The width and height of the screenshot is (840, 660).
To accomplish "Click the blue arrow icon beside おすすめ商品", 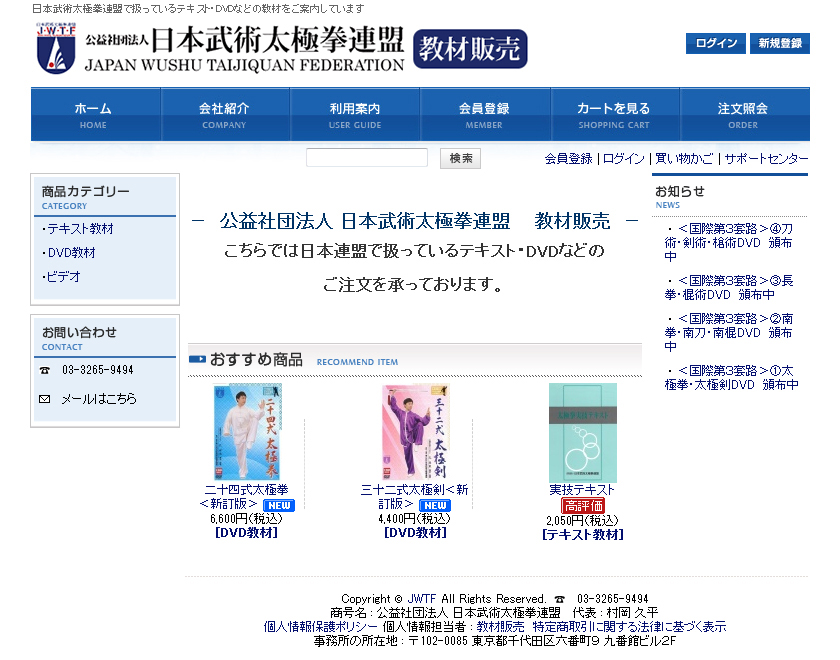I will (x=197, y=359).
